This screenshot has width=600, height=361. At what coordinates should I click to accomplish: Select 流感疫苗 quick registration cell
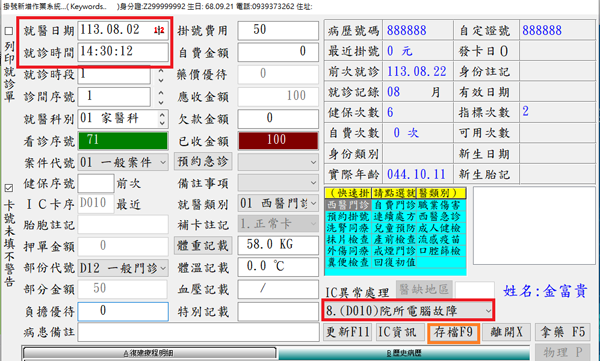click(440, 240)
